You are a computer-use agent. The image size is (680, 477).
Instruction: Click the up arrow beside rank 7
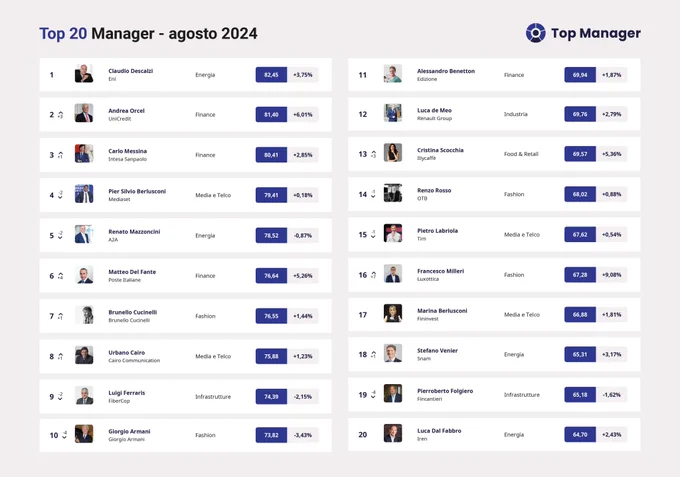(60, 316)
